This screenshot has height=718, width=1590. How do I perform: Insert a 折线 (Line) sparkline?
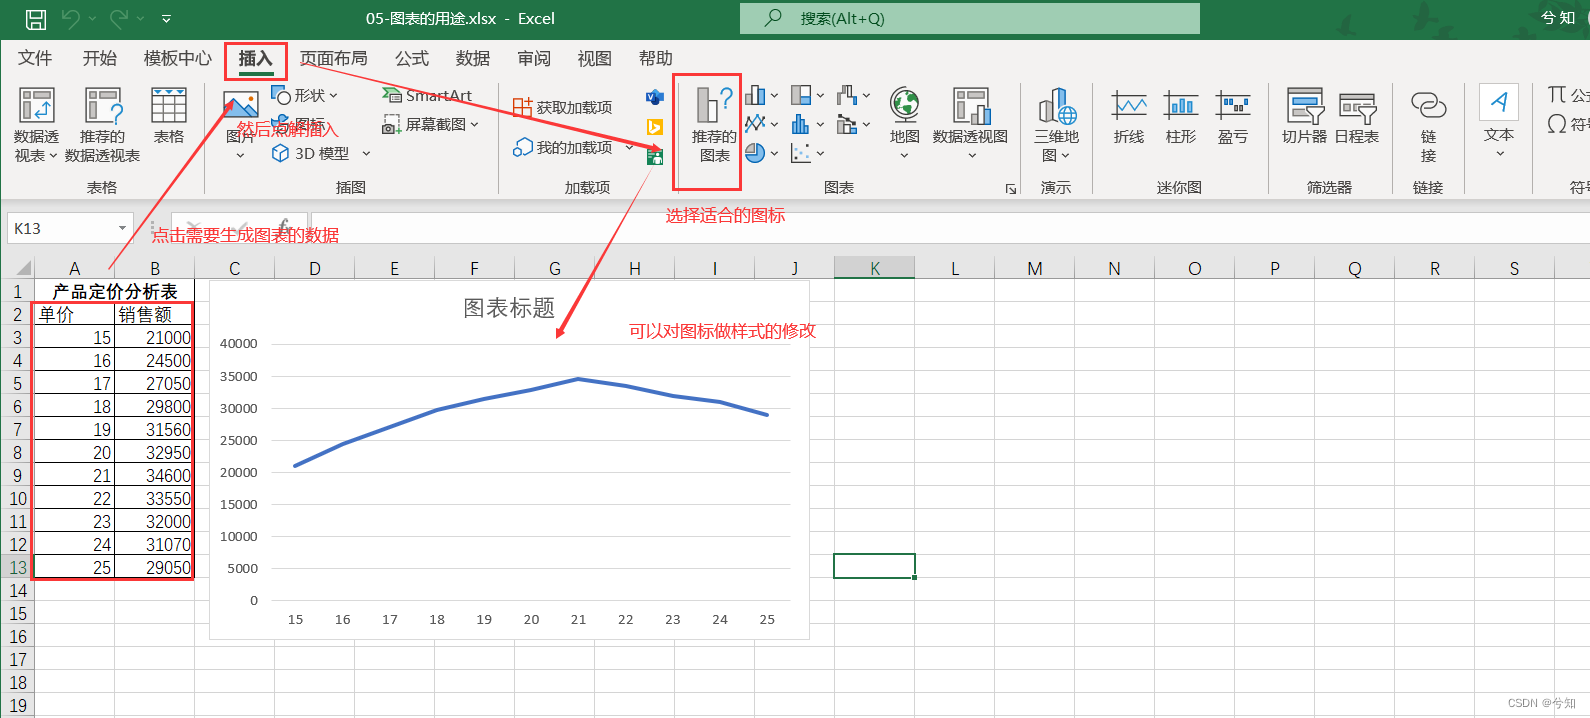click(x=1129, y=117)
